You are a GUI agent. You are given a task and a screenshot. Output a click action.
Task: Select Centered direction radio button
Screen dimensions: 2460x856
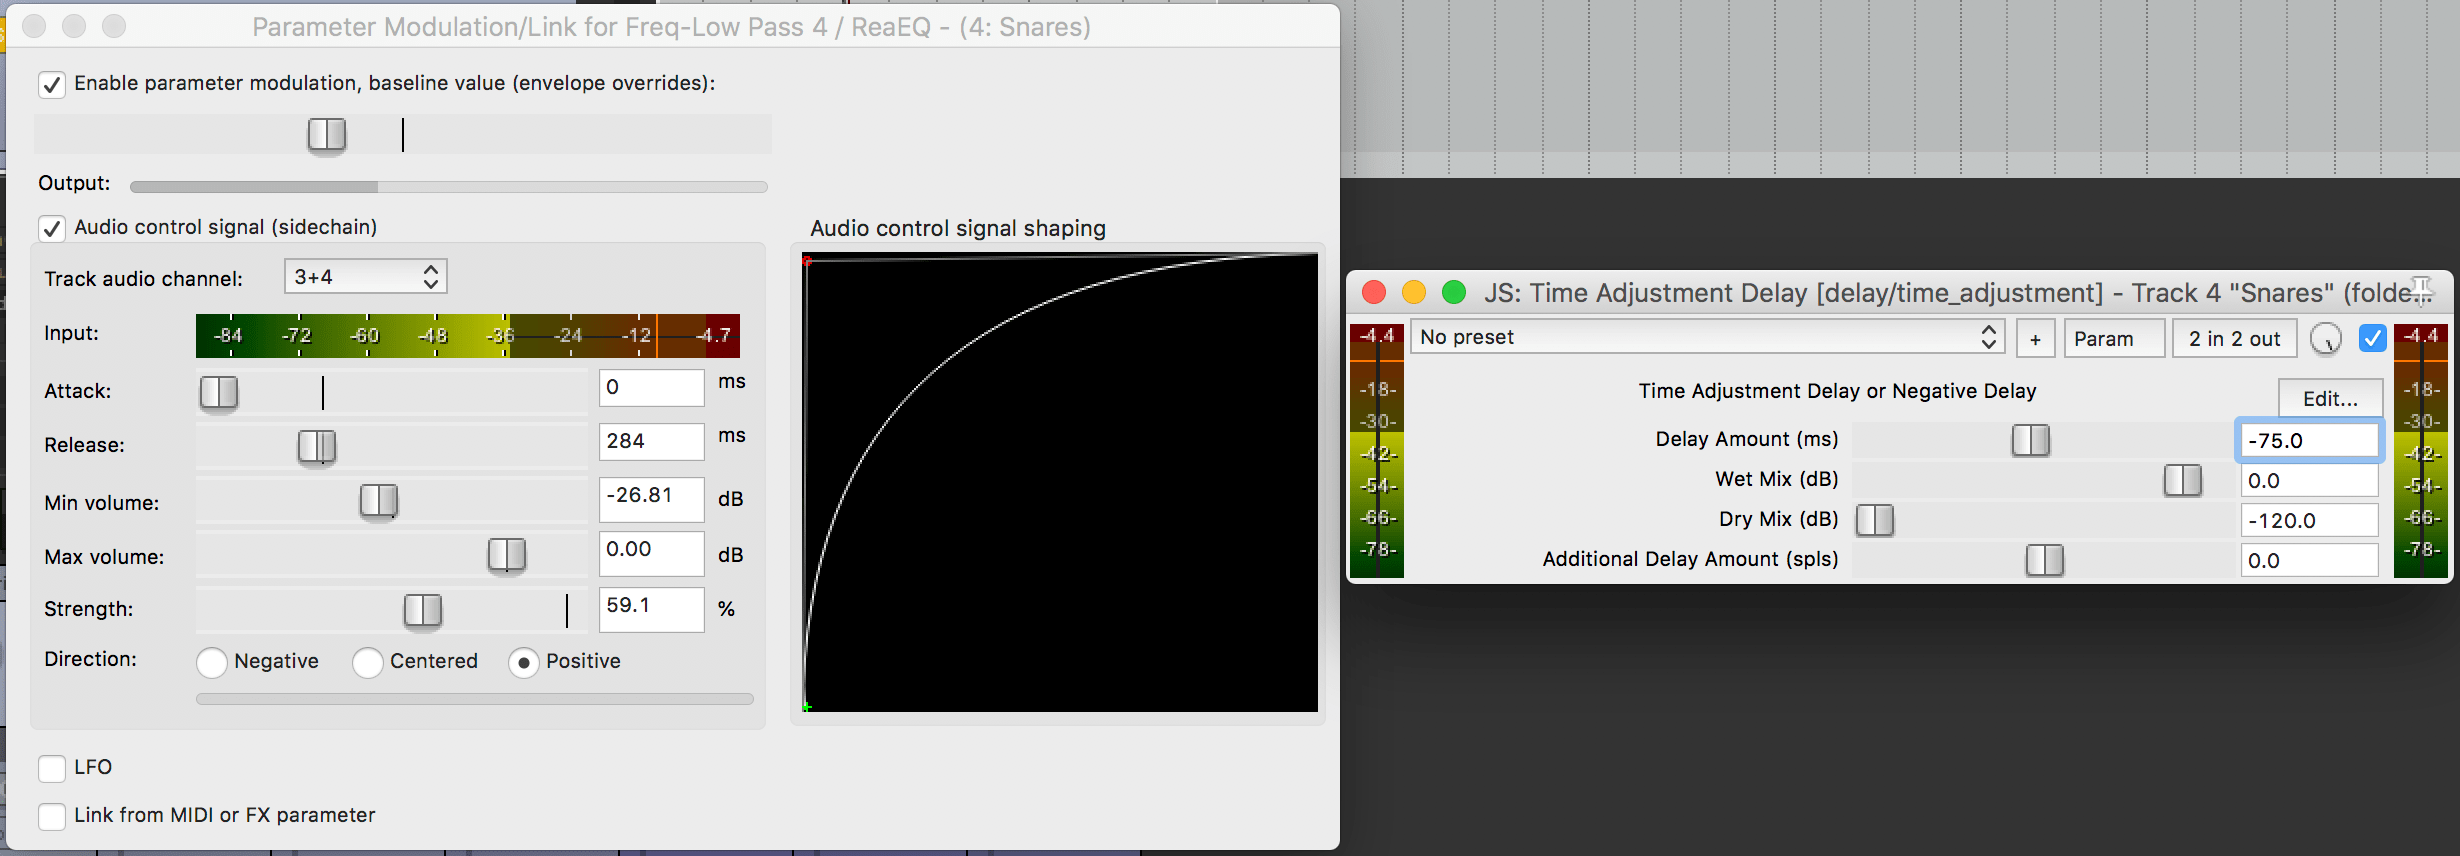click(368, 662)
